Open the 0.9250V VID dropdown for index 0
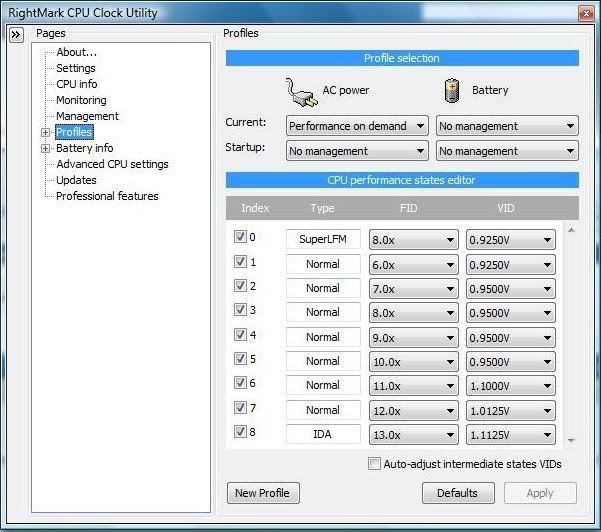The width and height of the screenshot is (601, 532). click(x=511, y=240)
